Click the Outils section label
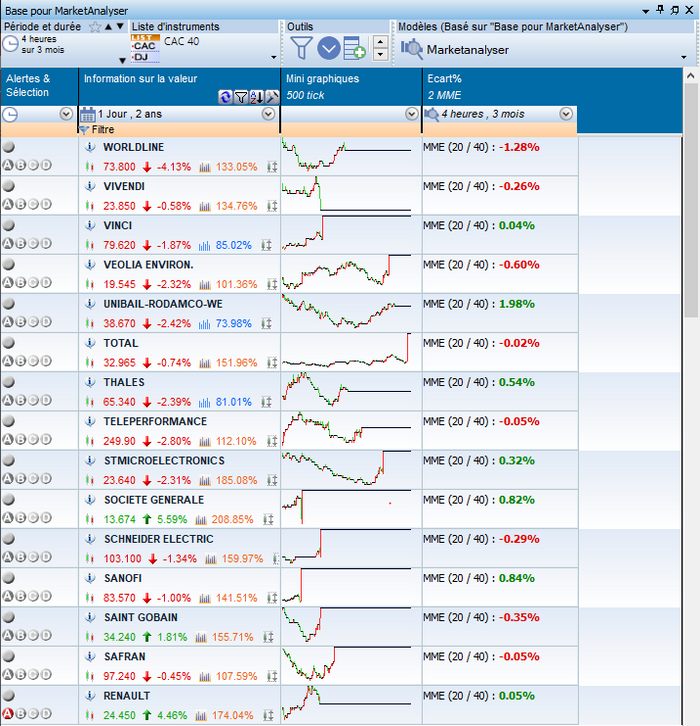This screenshot has width=700, height=726. tap(300, 27)
